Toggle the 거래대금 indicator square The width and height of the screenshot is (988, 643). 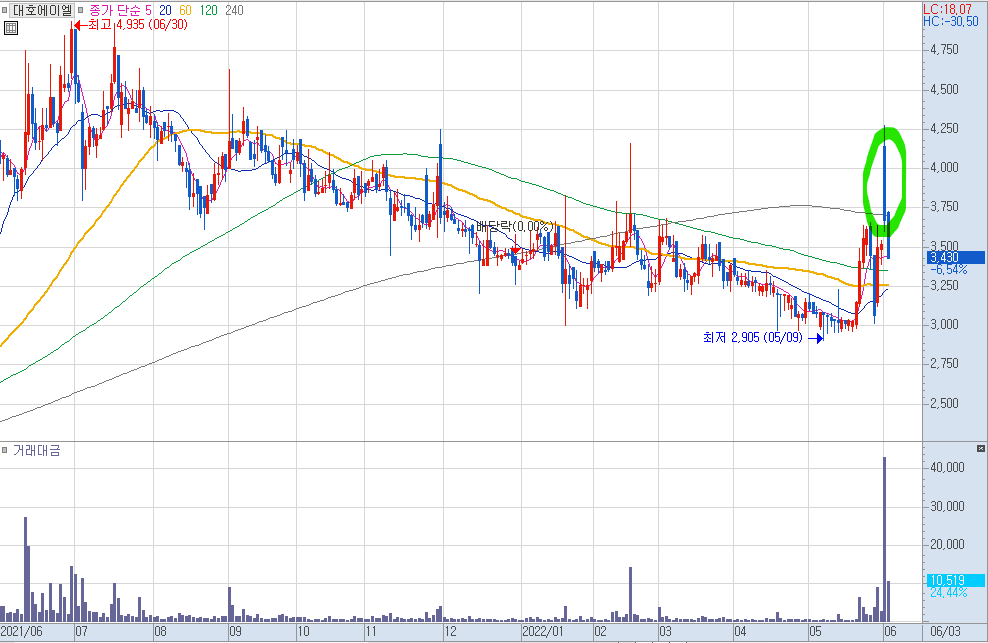click(x=4, y=450)
